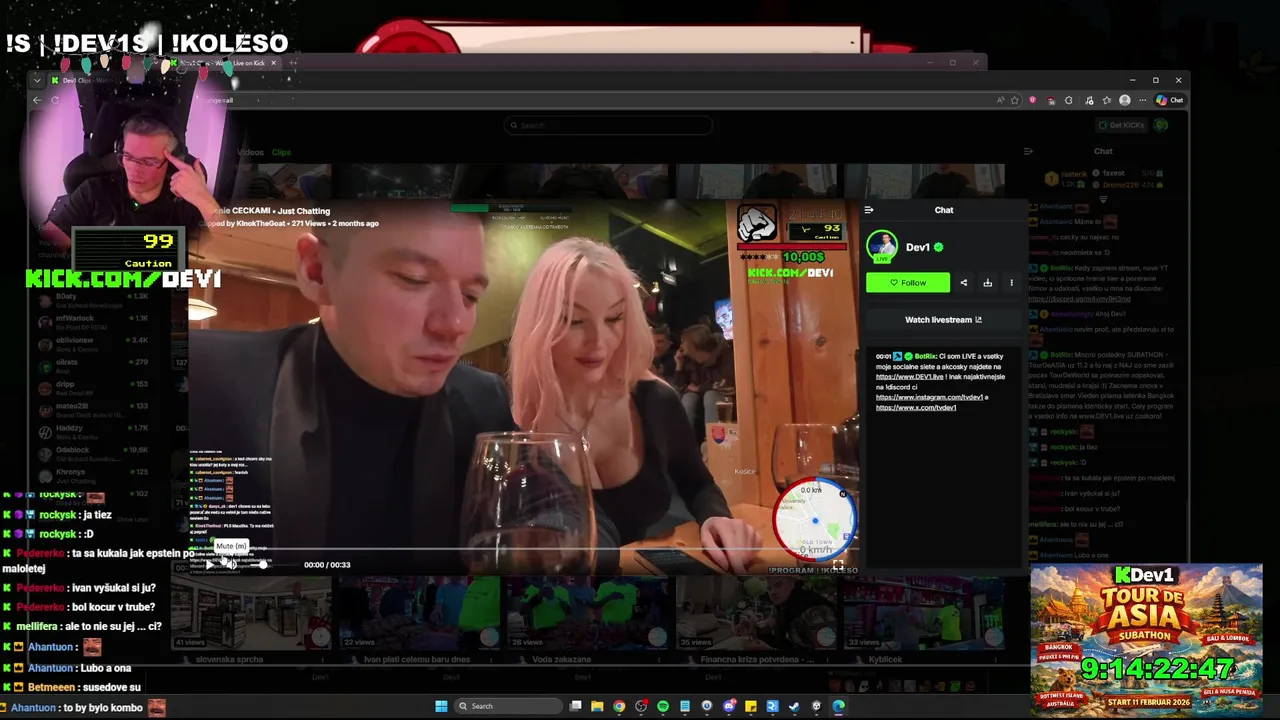Open Steam from the taskbar
The height and width of the screenshot is (720, 1280).
[794, 706]
